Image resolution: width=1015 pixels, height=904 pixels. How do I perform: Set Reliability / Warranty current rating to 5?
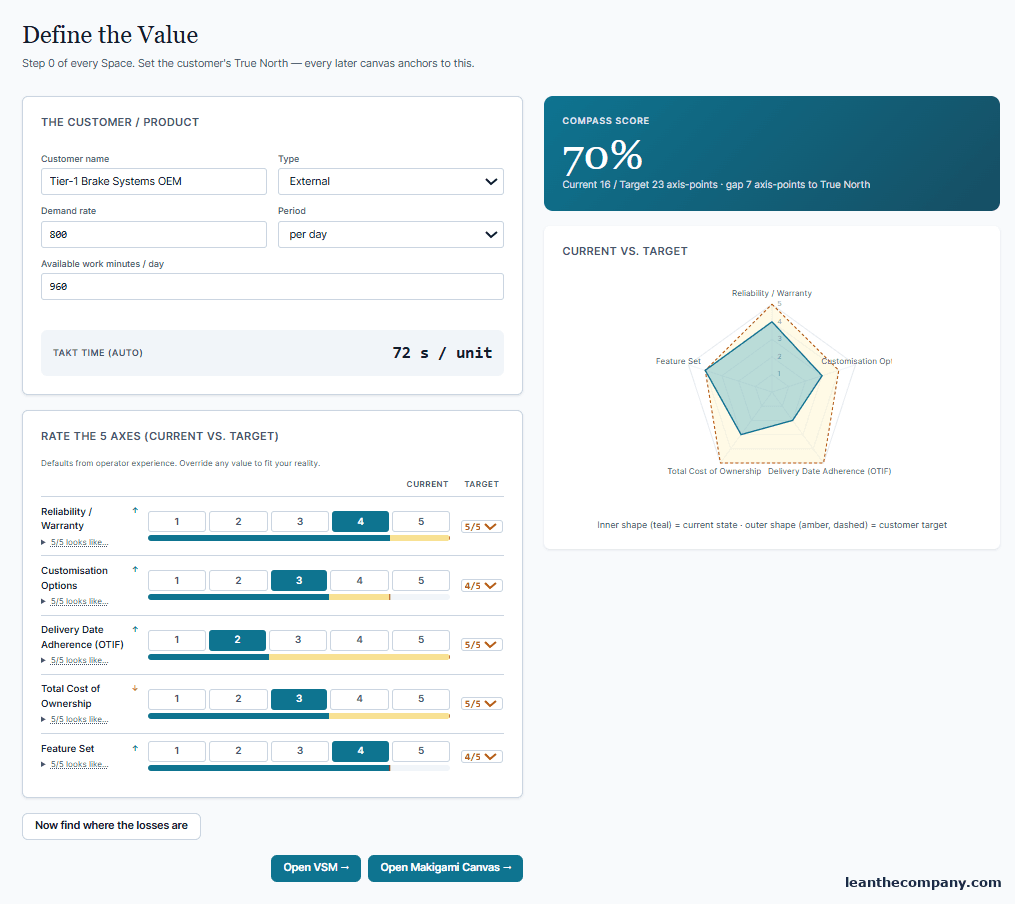point(421,522)
